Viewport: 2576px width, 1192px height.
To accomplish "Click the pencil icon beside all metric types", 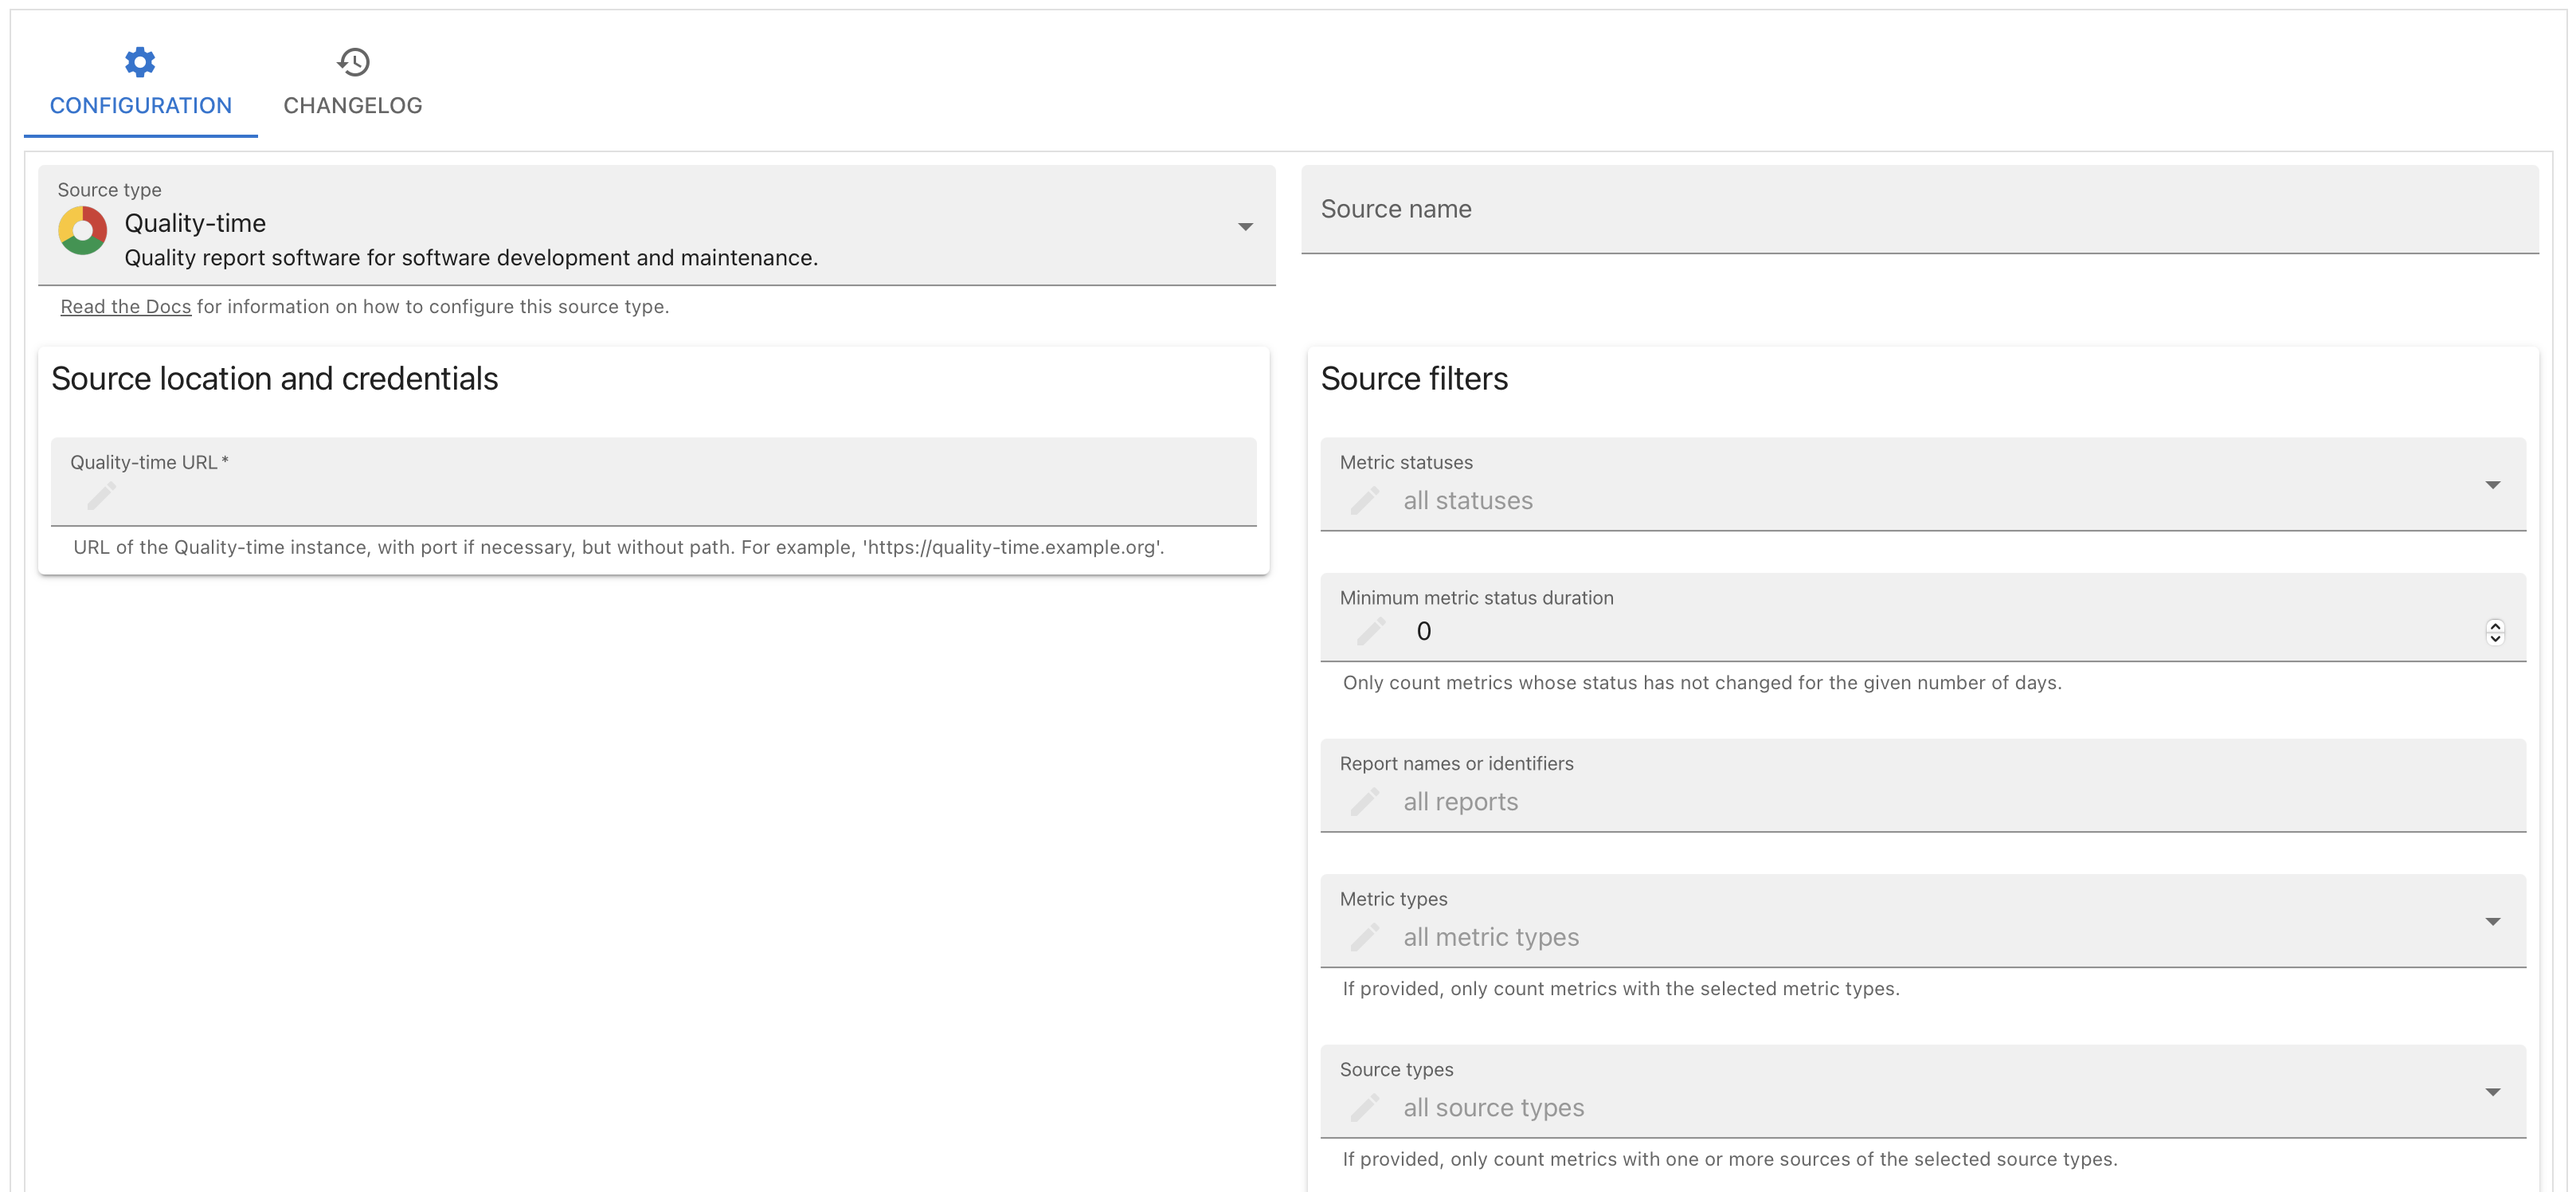I will [1364, 938].
